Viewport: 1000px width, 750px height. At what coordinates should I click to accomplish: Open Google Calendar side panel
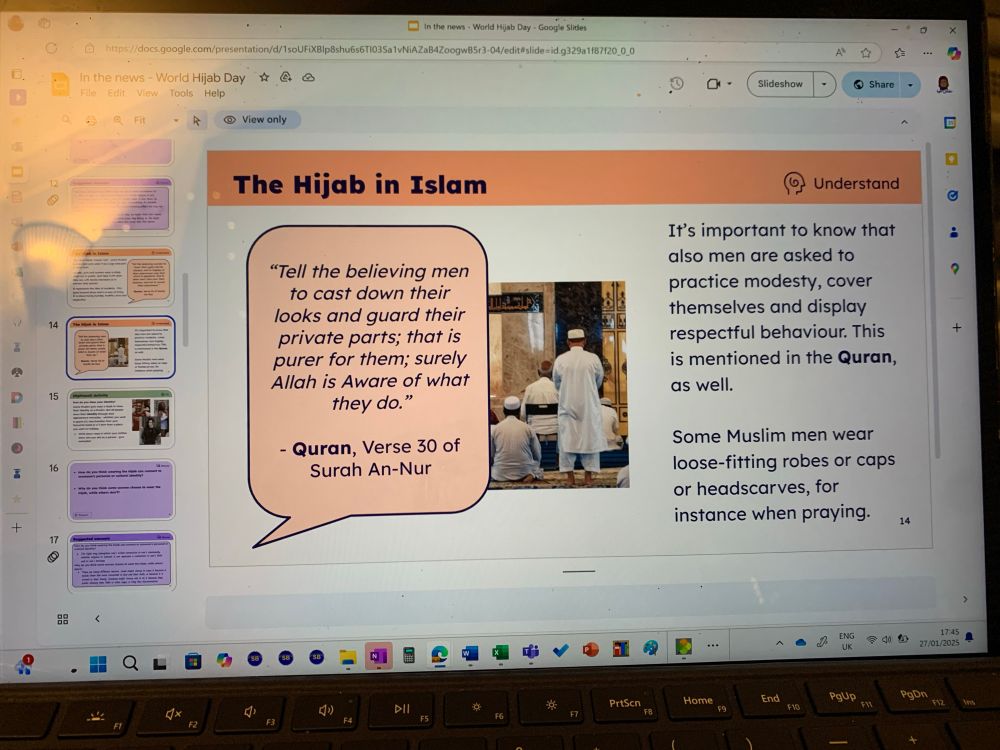pyautogui.click(x=950, y=122)
